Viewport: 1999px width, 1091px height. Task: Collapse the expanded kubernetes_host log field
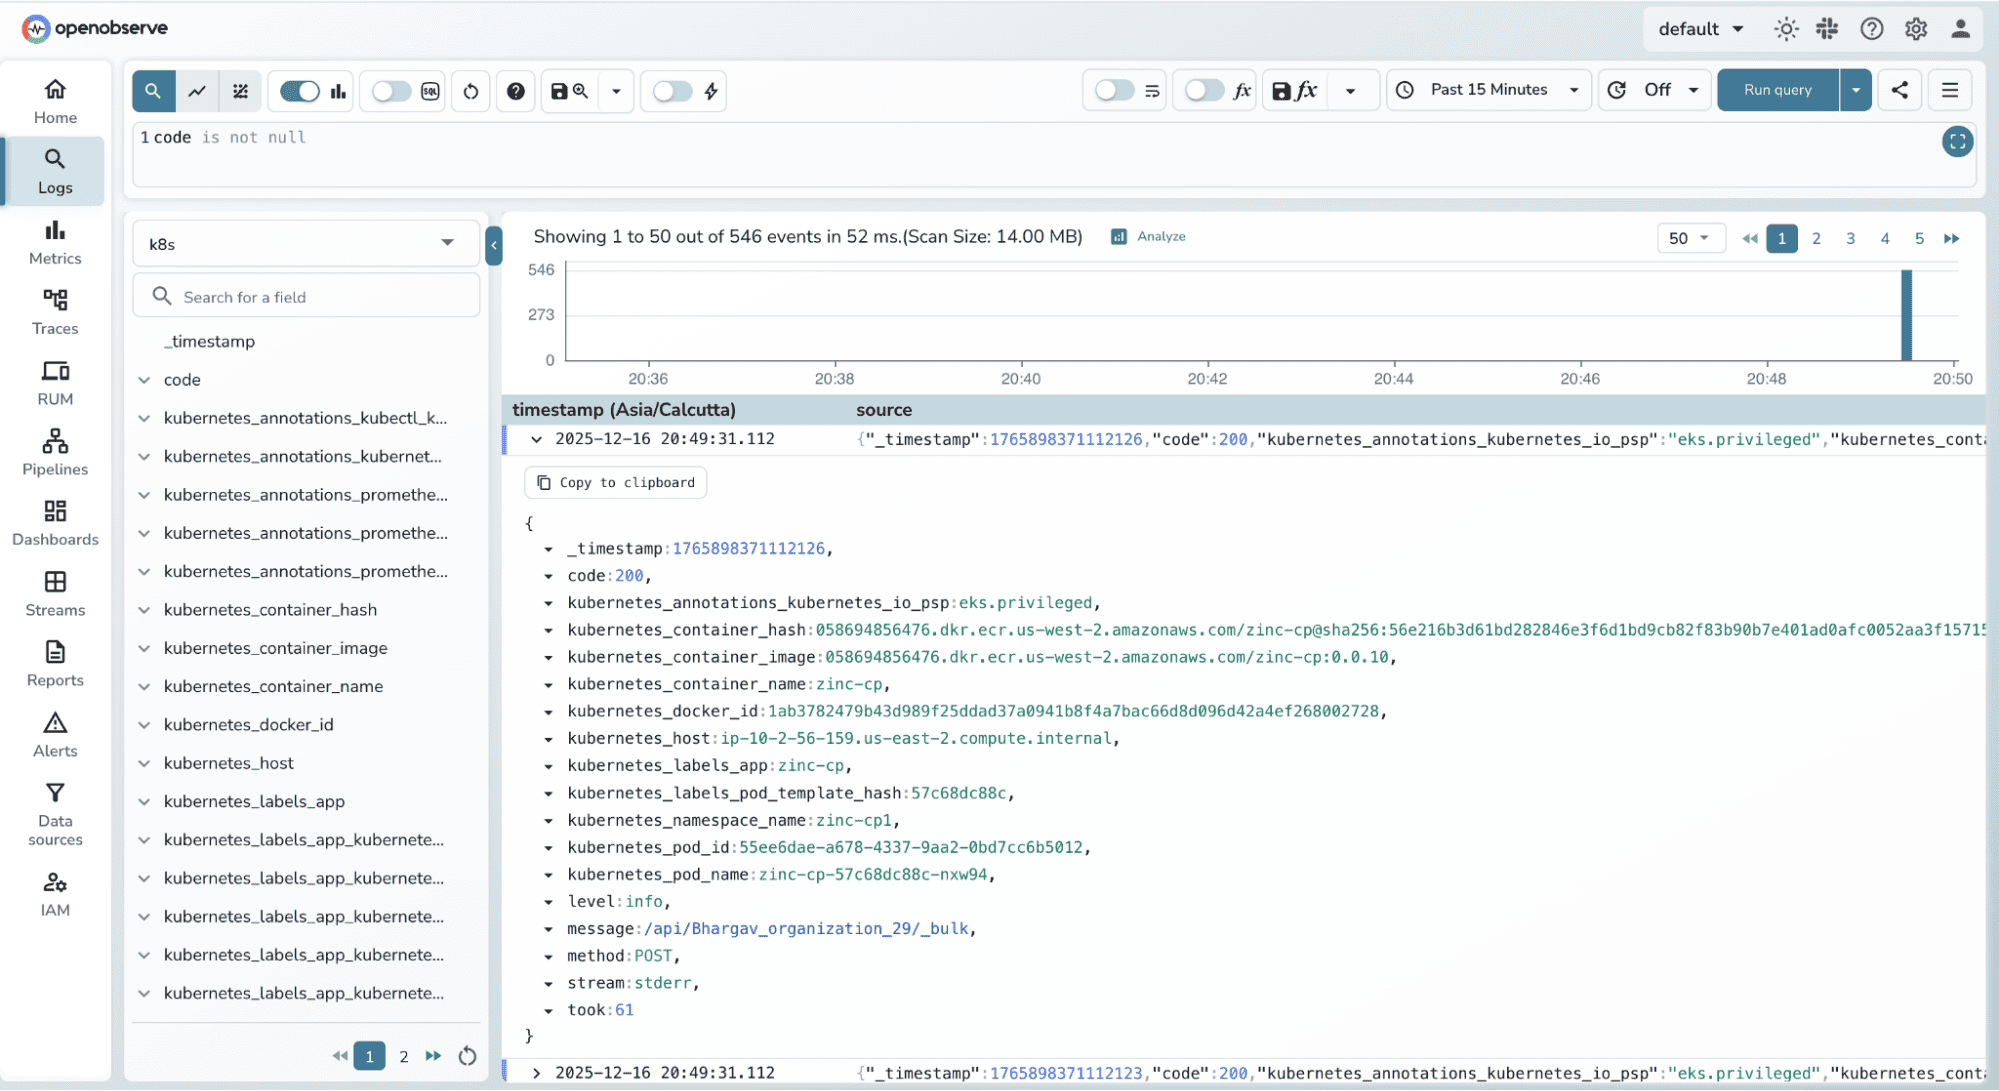(x=547, y=738)
